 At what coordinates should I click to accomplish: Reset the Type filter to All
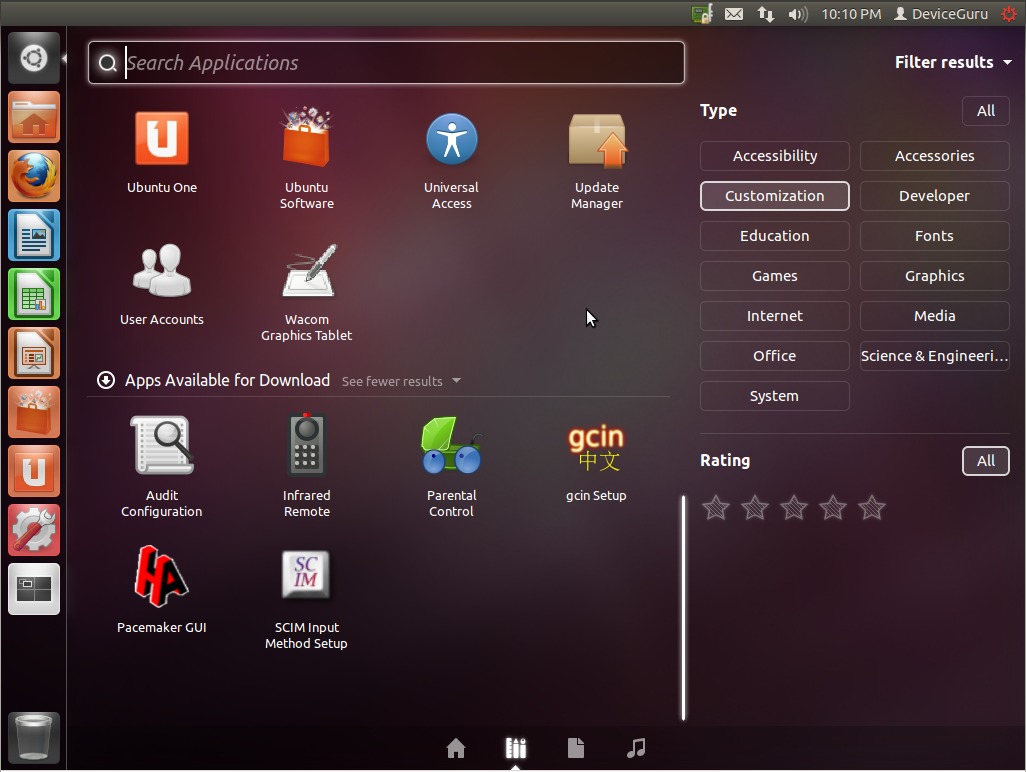coord(985,111)
